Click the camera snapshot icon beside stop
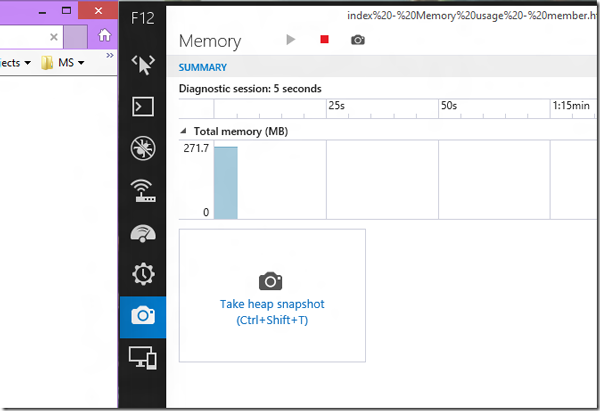Screen dimensions: 600x411 tap(357, 40)
